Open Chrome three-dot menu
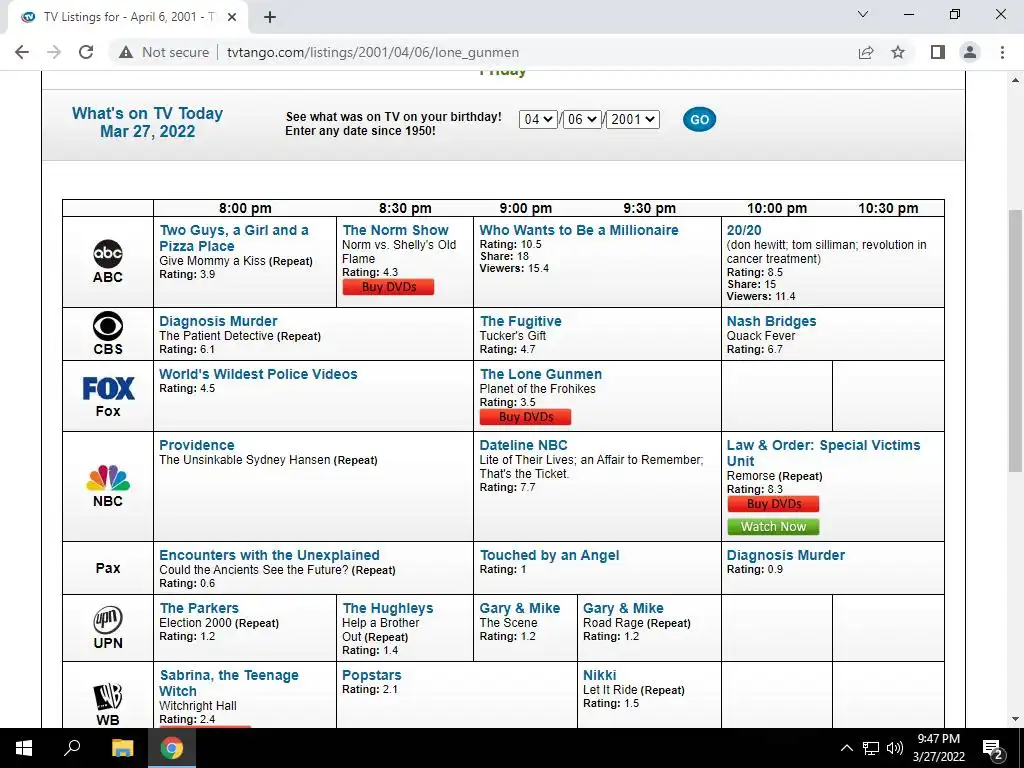The image size is (1024, 768). (x=1002, y=52)
